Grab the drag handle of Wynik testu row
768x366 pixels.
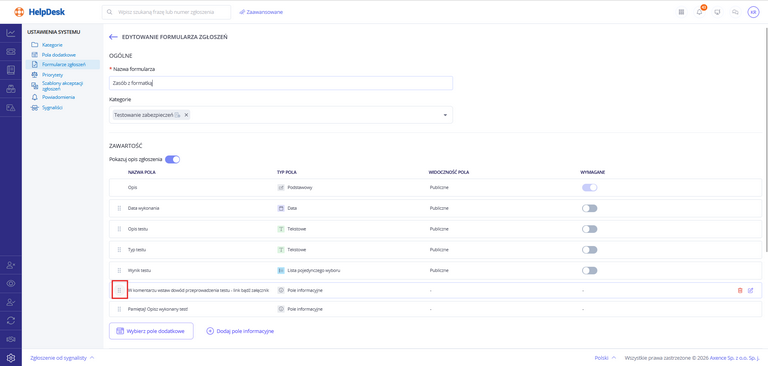click(119, 270)
